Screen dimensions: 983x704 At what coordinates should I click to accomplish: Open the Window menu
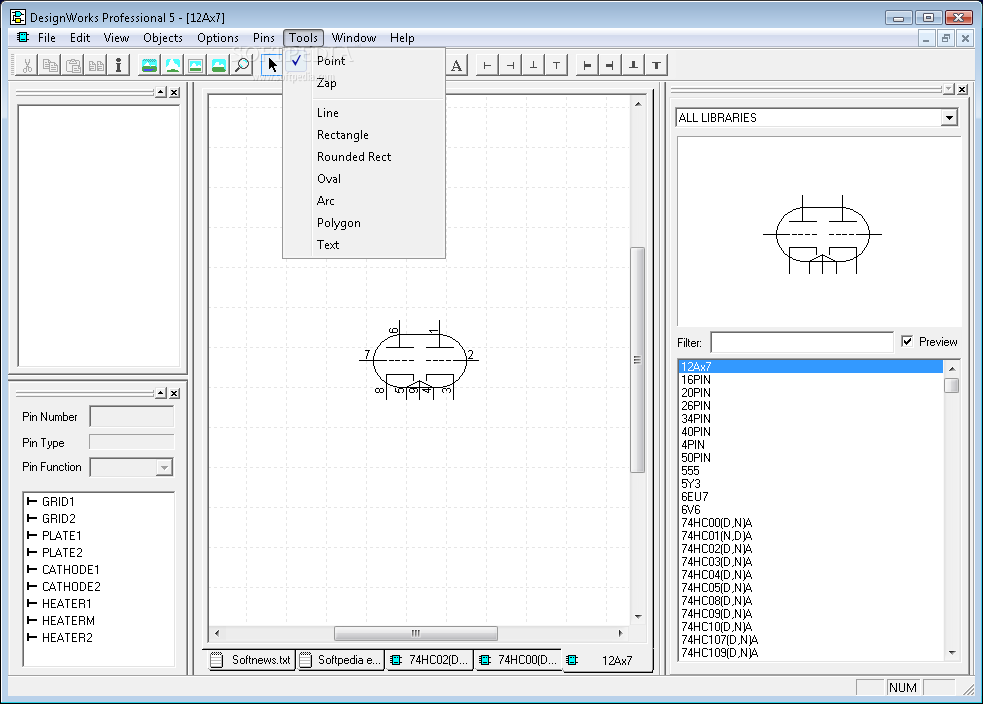point(354,38)
